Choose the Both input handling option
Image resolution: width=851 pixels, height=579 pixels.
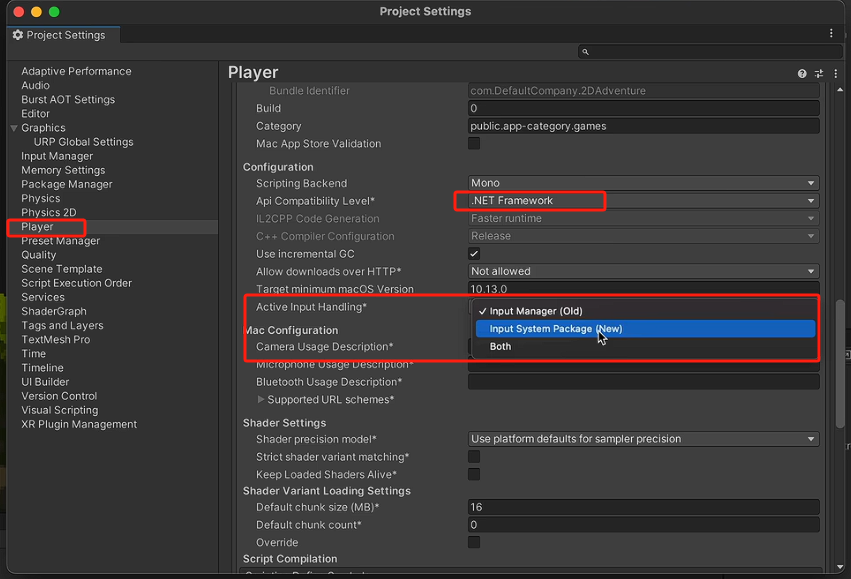point(645,346)
